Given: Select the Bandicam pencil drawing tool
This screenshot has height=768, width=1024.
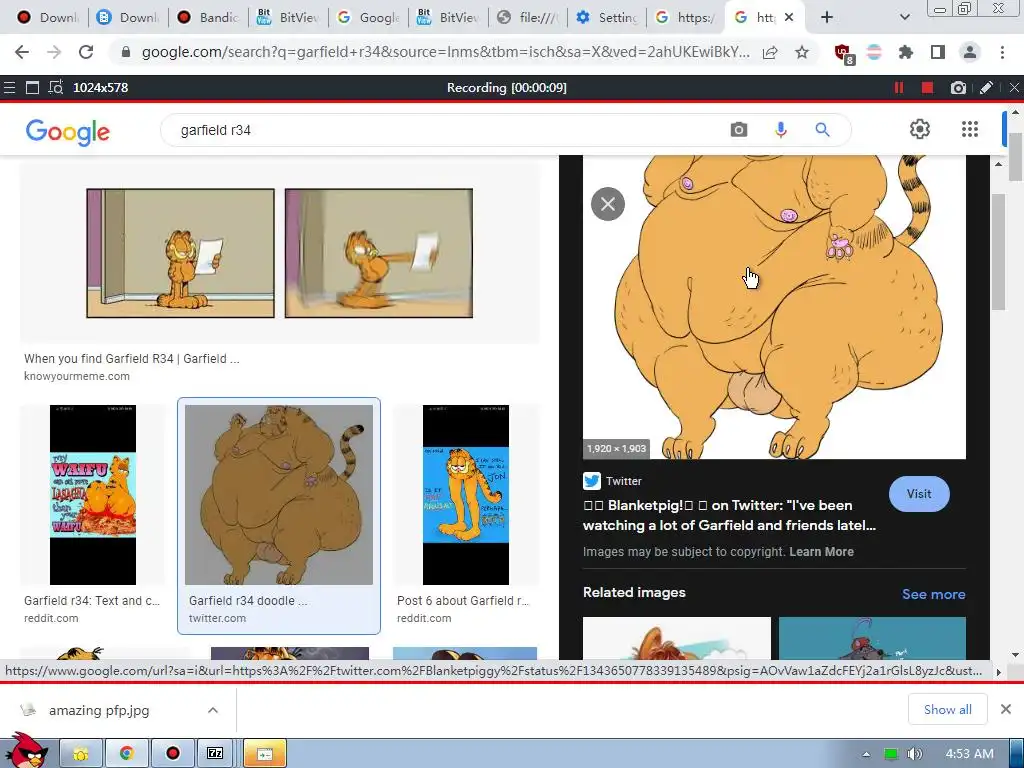Looking at the screenshot, I should (986, 88).
